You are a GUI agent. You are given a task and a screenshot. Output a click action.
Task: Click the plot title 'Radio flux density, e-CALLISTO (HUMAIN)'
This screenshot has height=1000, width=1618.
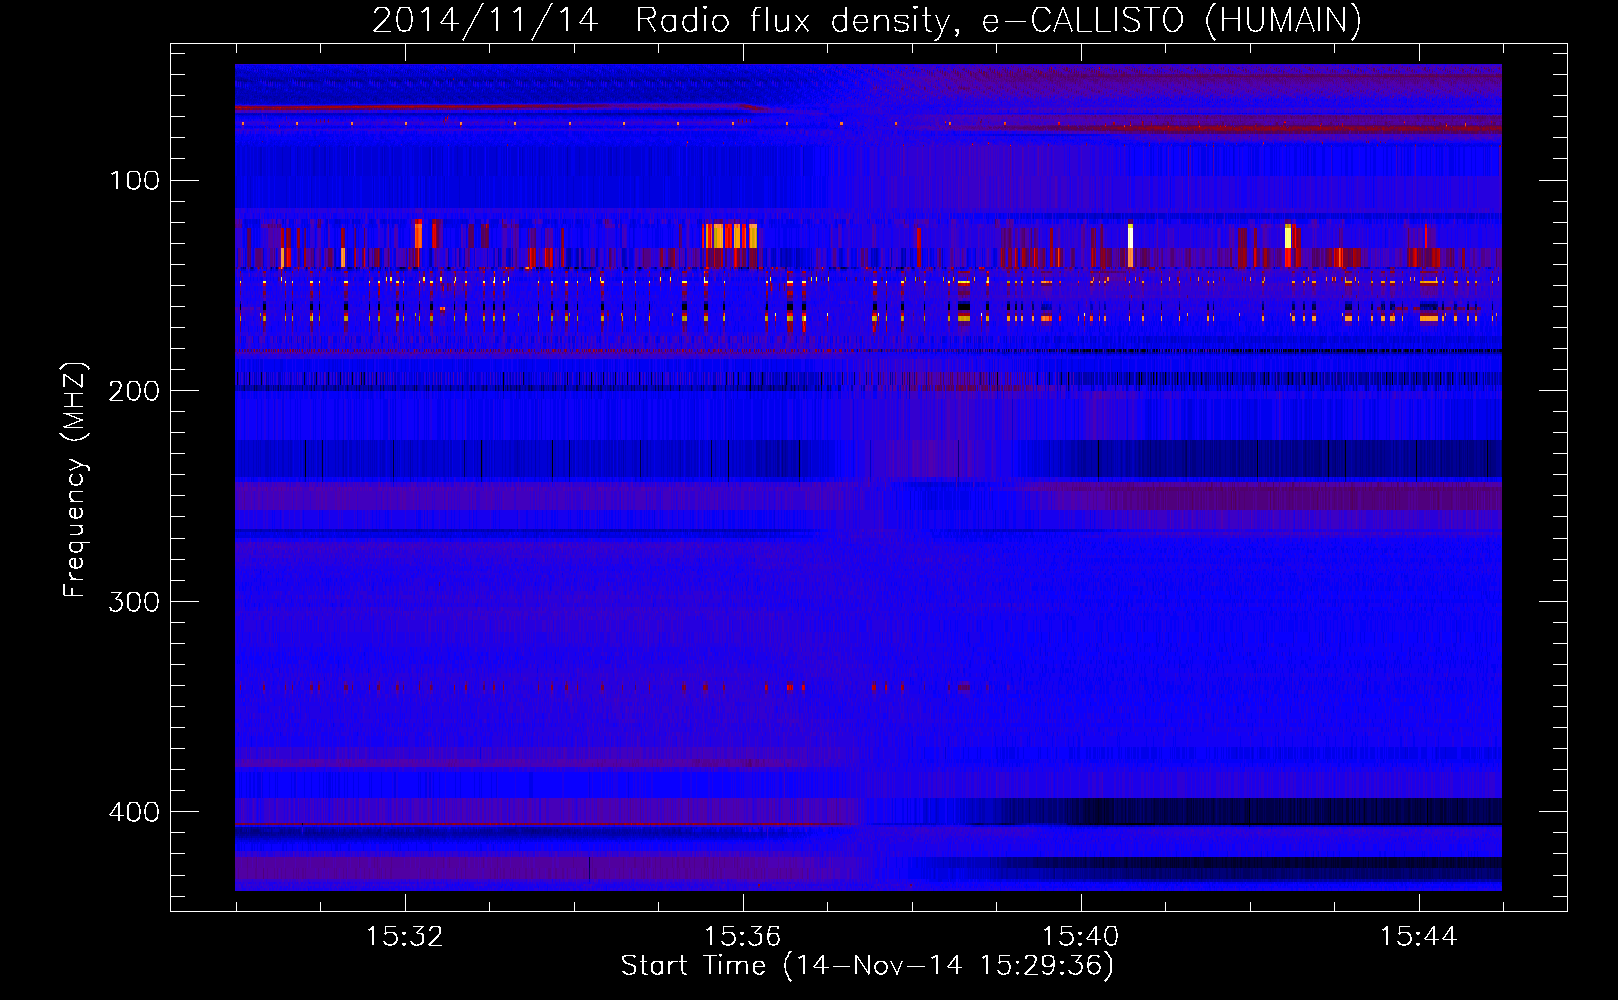tap(998, 21)
